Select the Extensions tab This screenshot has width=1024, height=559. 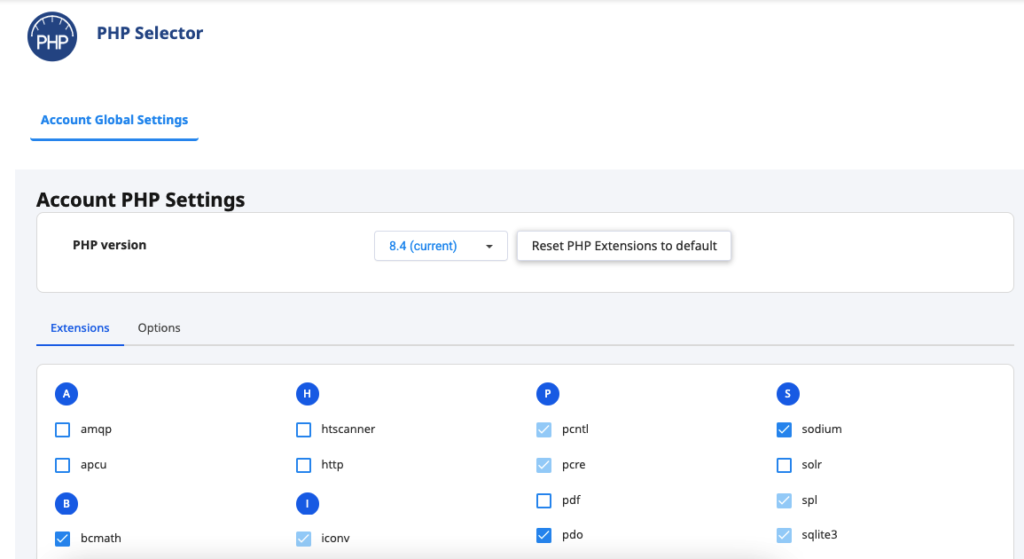80,328
